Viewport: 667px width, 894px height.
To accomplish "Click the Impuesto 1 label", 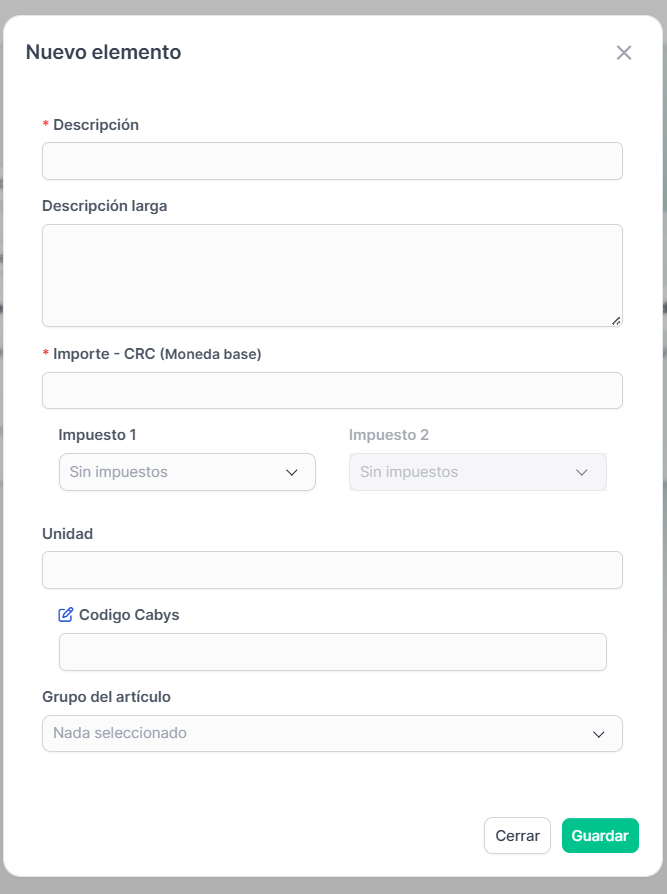I will (x=97, y=435).
